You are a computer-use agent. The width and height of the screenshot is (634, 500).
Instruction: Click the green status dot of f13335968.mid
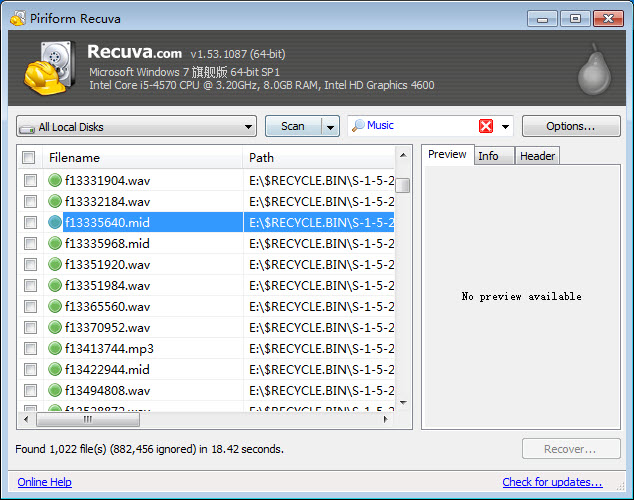click(55, 243)
